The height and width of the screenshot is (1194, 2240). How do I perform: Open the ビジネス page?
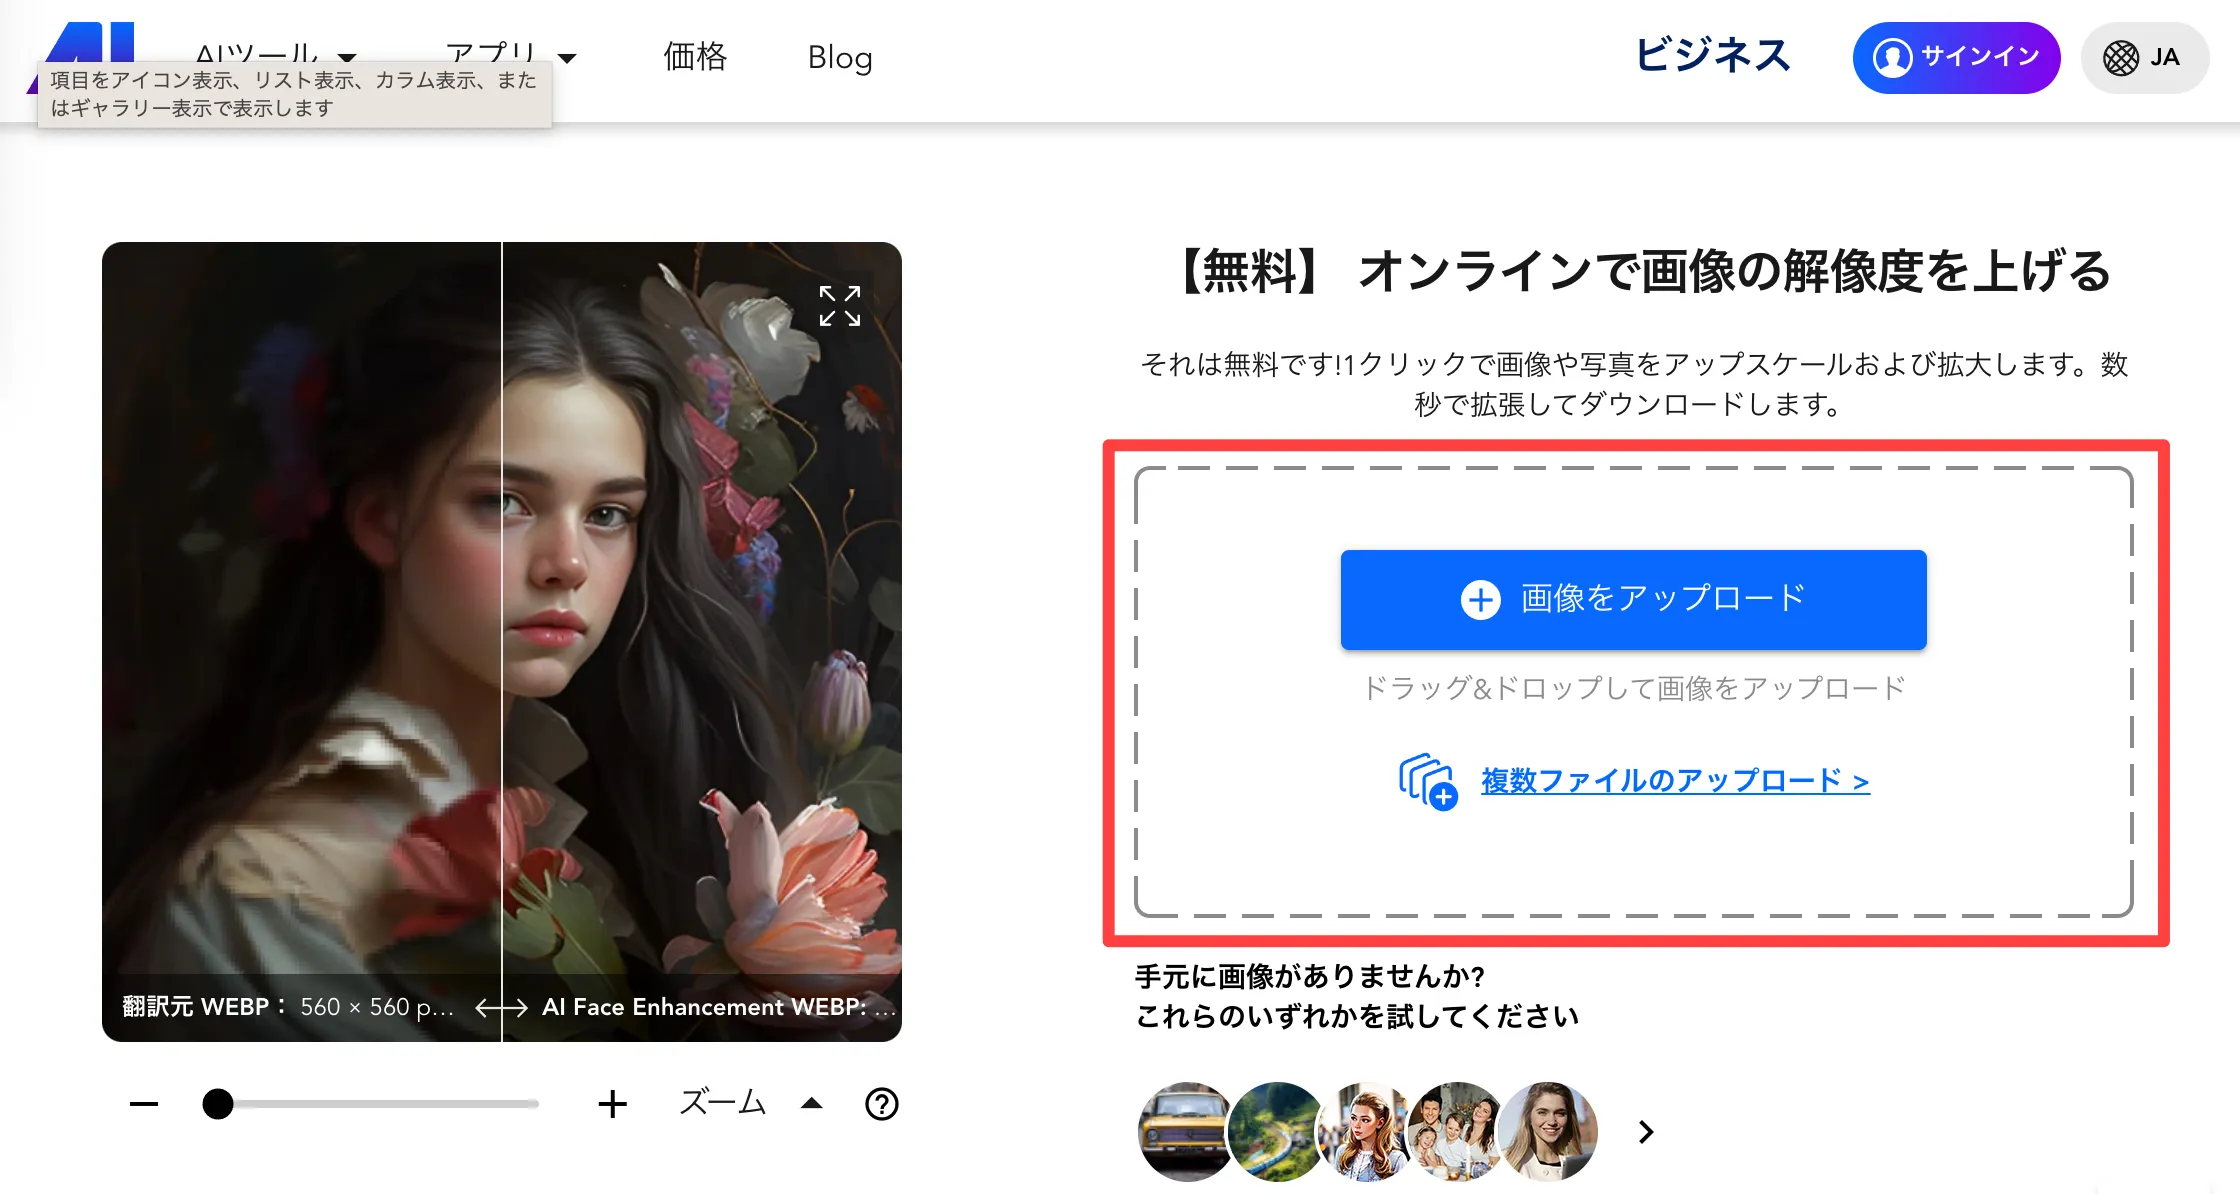[x=1713, y=57]
